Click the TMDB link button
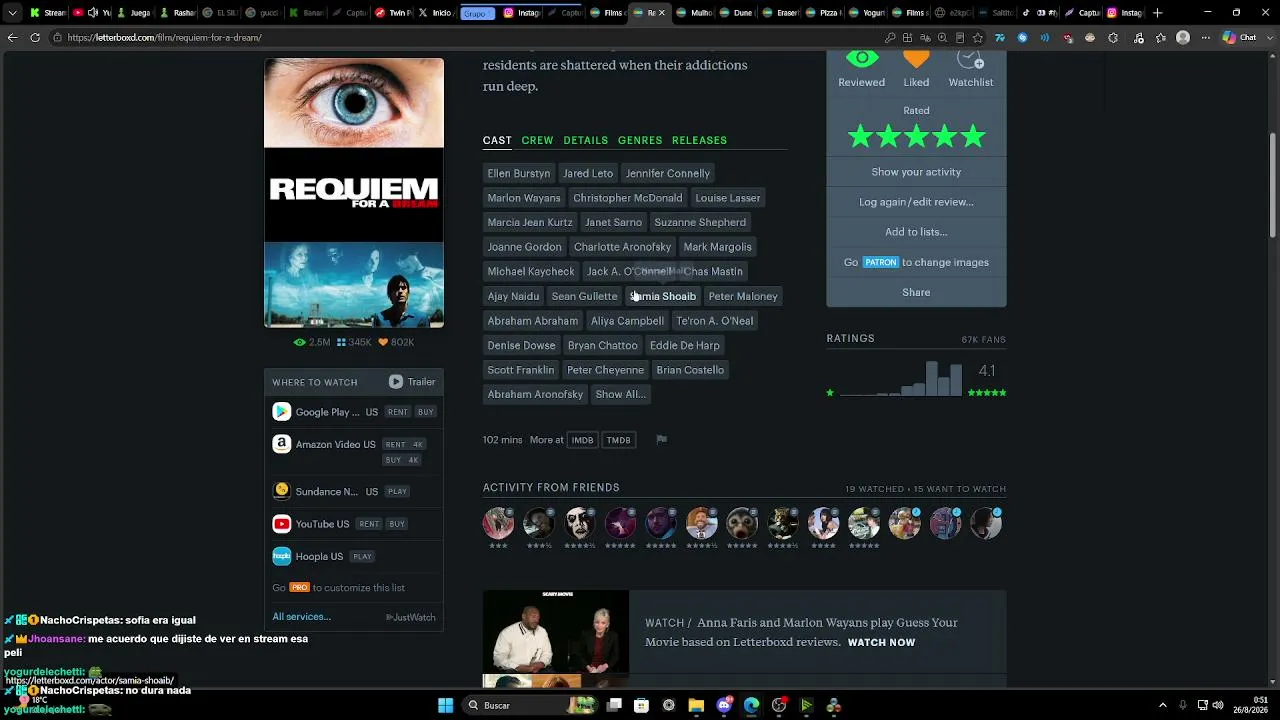Viewport: 1280px width, 720px height. pyautogui.click(x=618, y=440)
